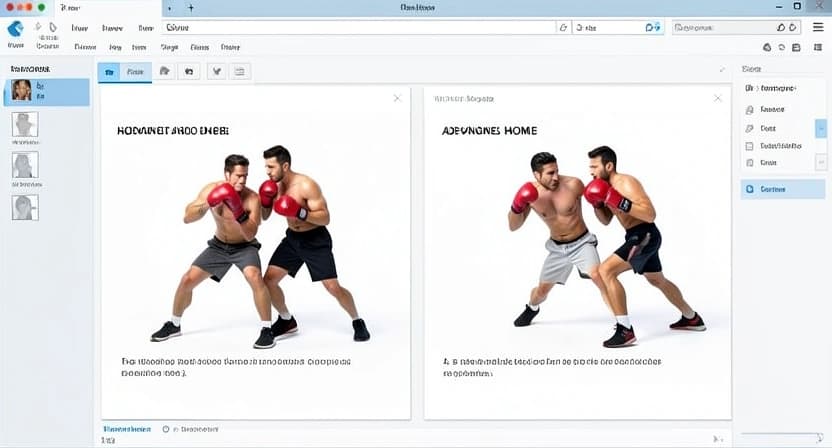This screenshot has height=448, width=832.
Task: Click the middle field containing blue icons
Action: click(618, 28)
